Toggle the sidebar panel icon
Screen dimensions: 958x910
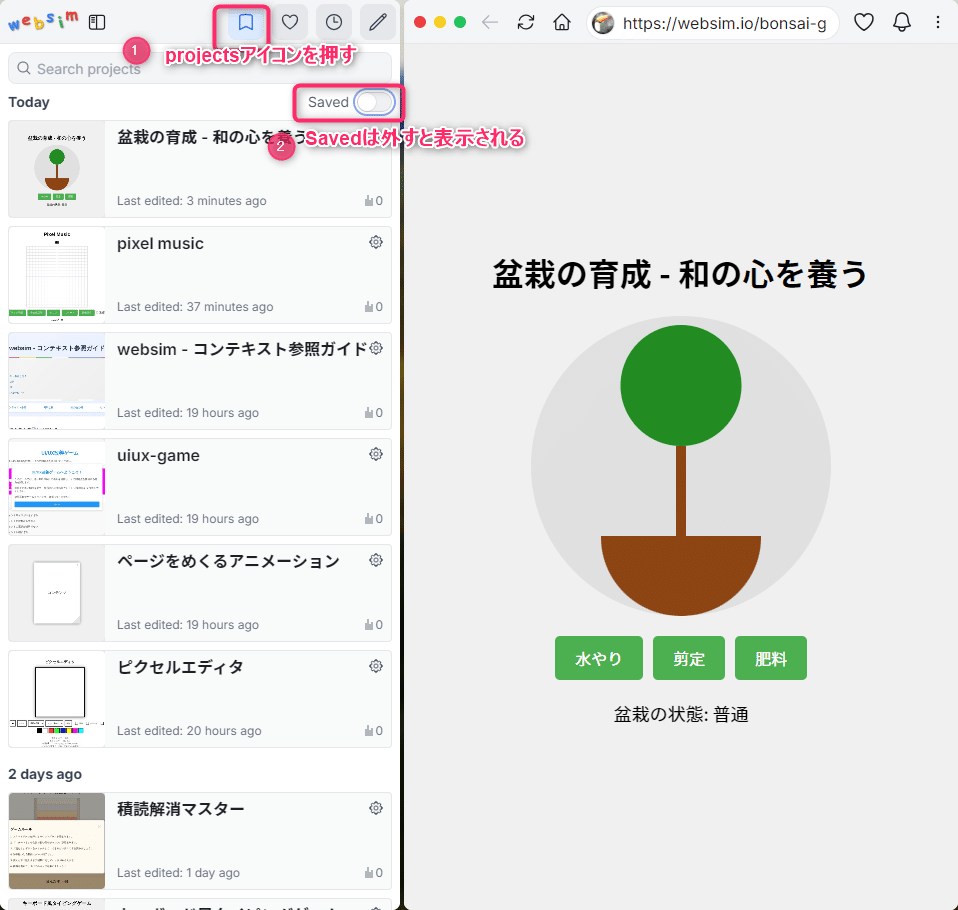tap(97, 23)
